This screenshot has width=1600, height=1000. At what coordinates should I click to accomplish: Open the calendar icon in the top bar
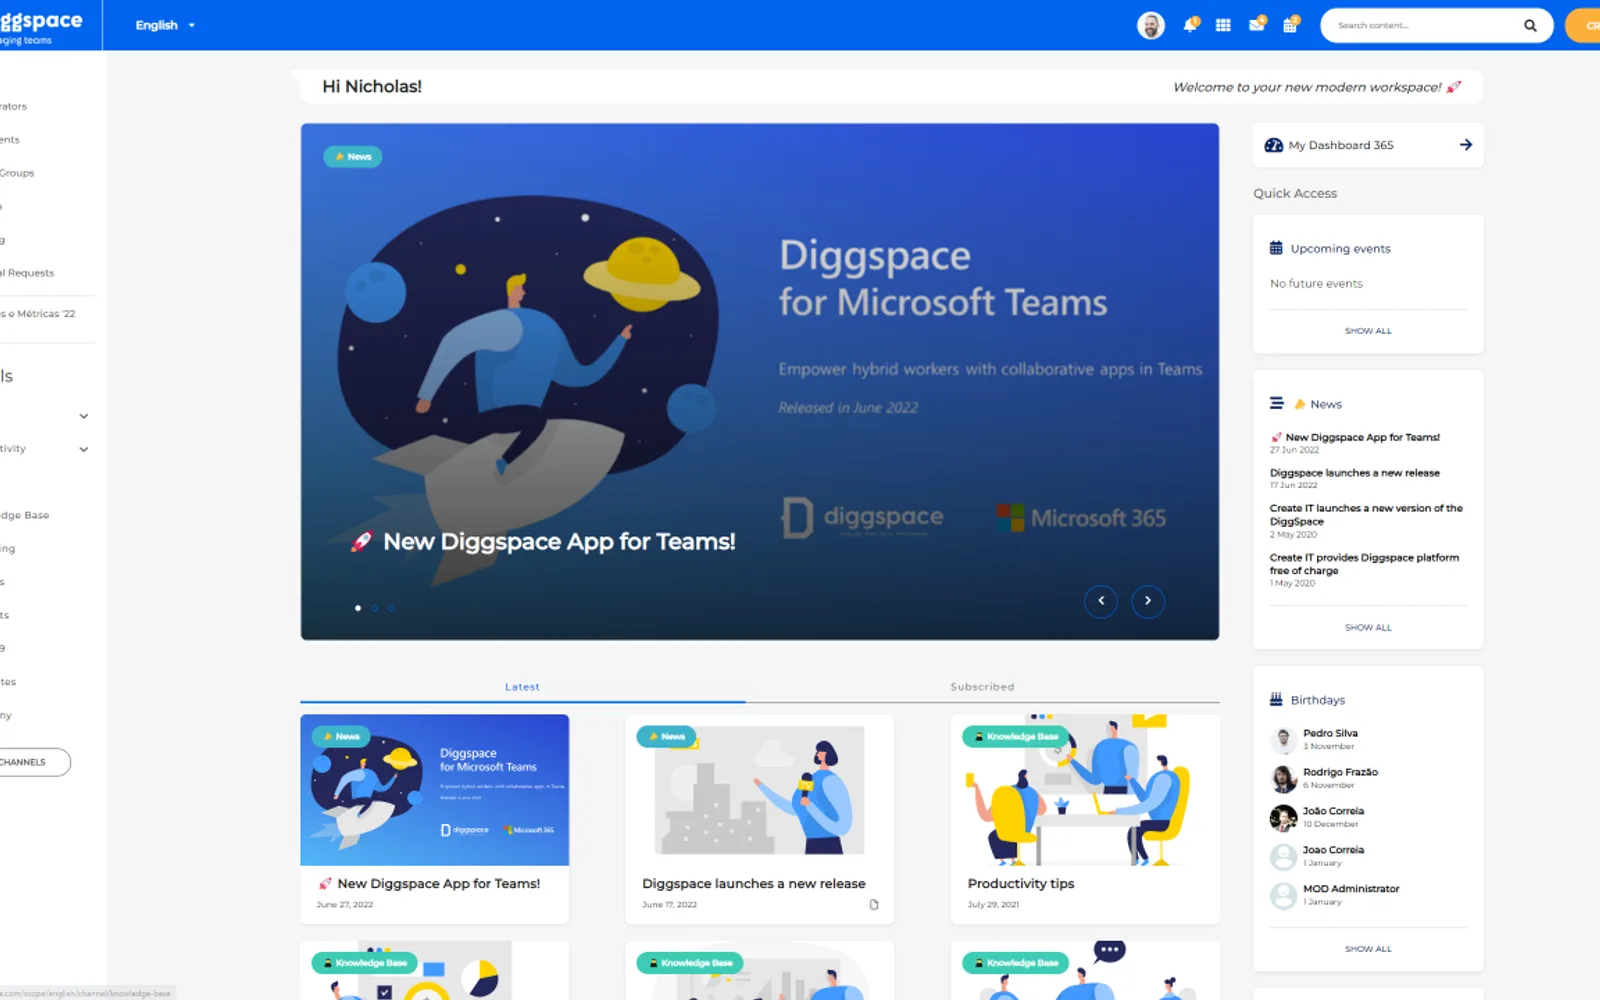tap(1290, 25)
